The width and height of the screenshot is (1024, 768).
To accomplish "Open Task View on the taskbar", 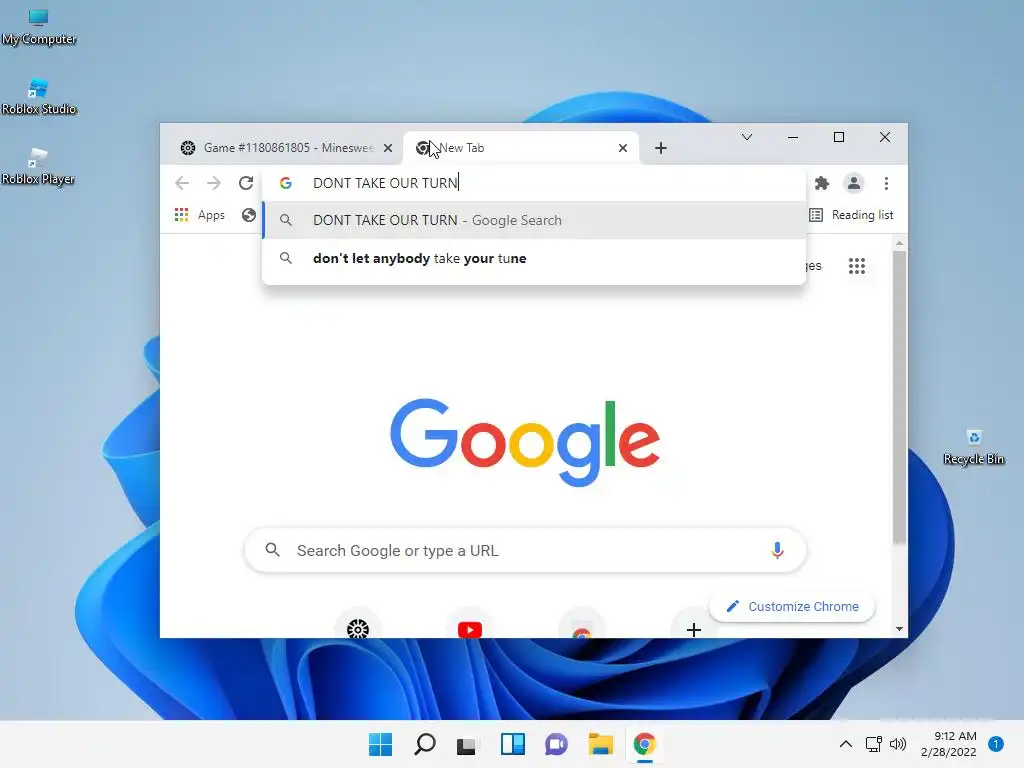I will coord(466,745).
